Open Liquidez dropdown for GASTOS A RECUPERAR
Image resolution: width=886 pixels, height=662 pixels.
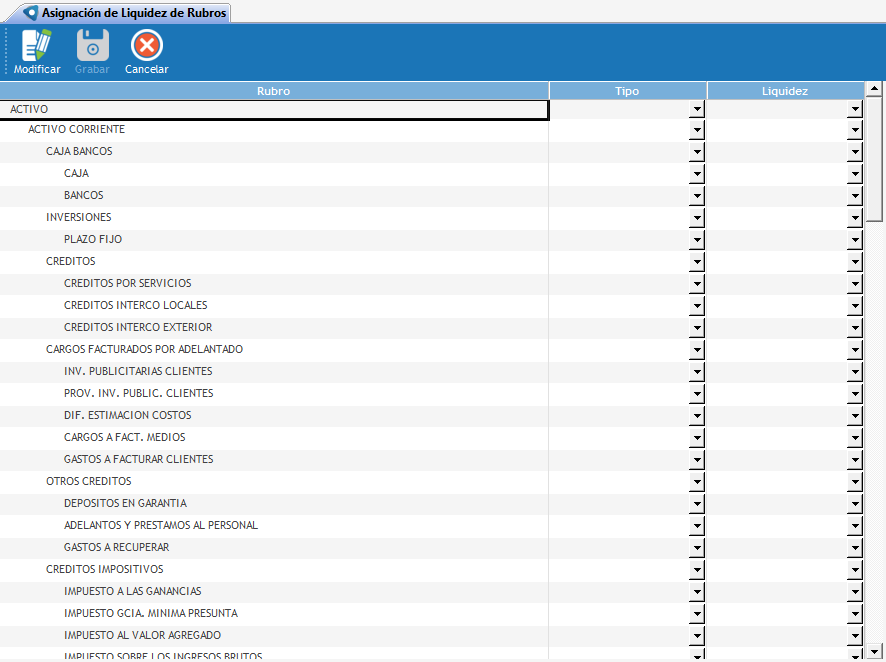(x=854, y=548)
